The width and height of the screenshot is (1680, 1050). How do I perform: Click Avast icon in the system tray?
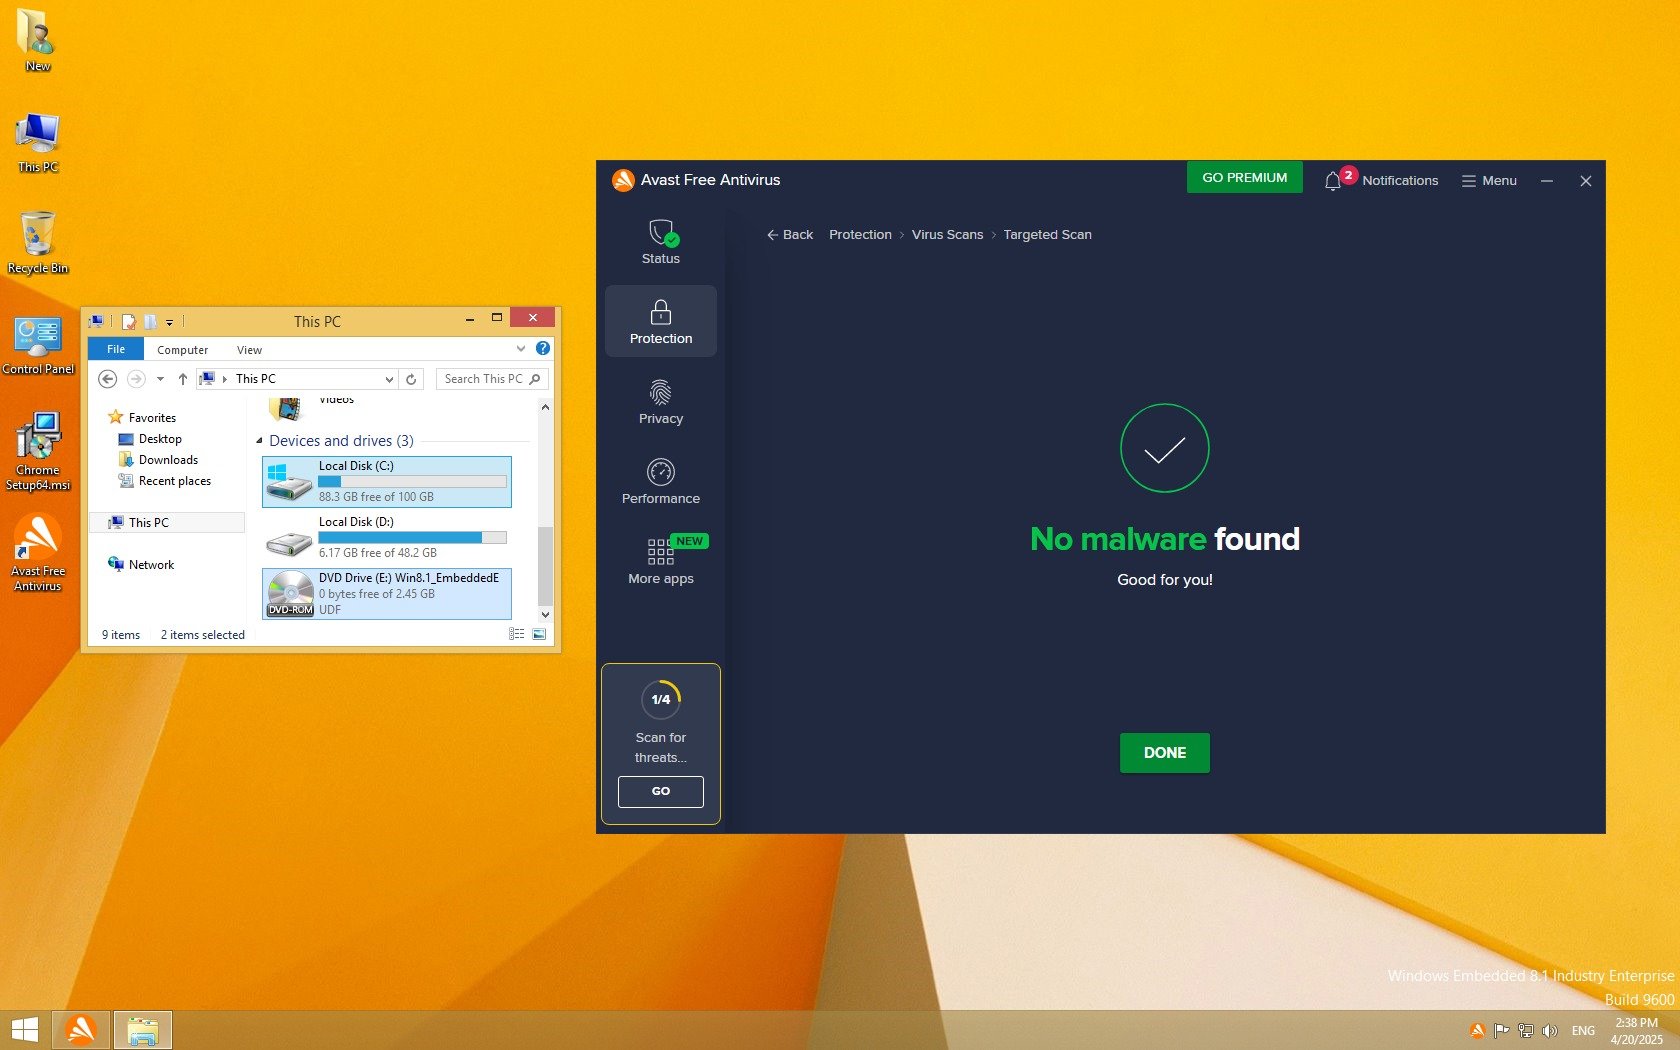click(x=1477, y=1031)
